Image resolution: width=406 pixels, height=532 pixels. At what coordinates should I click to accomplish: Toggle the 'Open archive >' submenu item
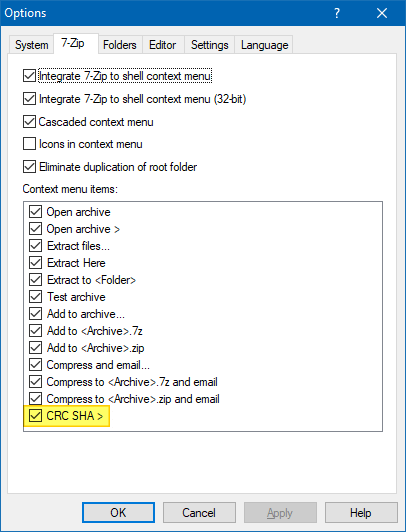pyautogui.click(x=35, y=229)
